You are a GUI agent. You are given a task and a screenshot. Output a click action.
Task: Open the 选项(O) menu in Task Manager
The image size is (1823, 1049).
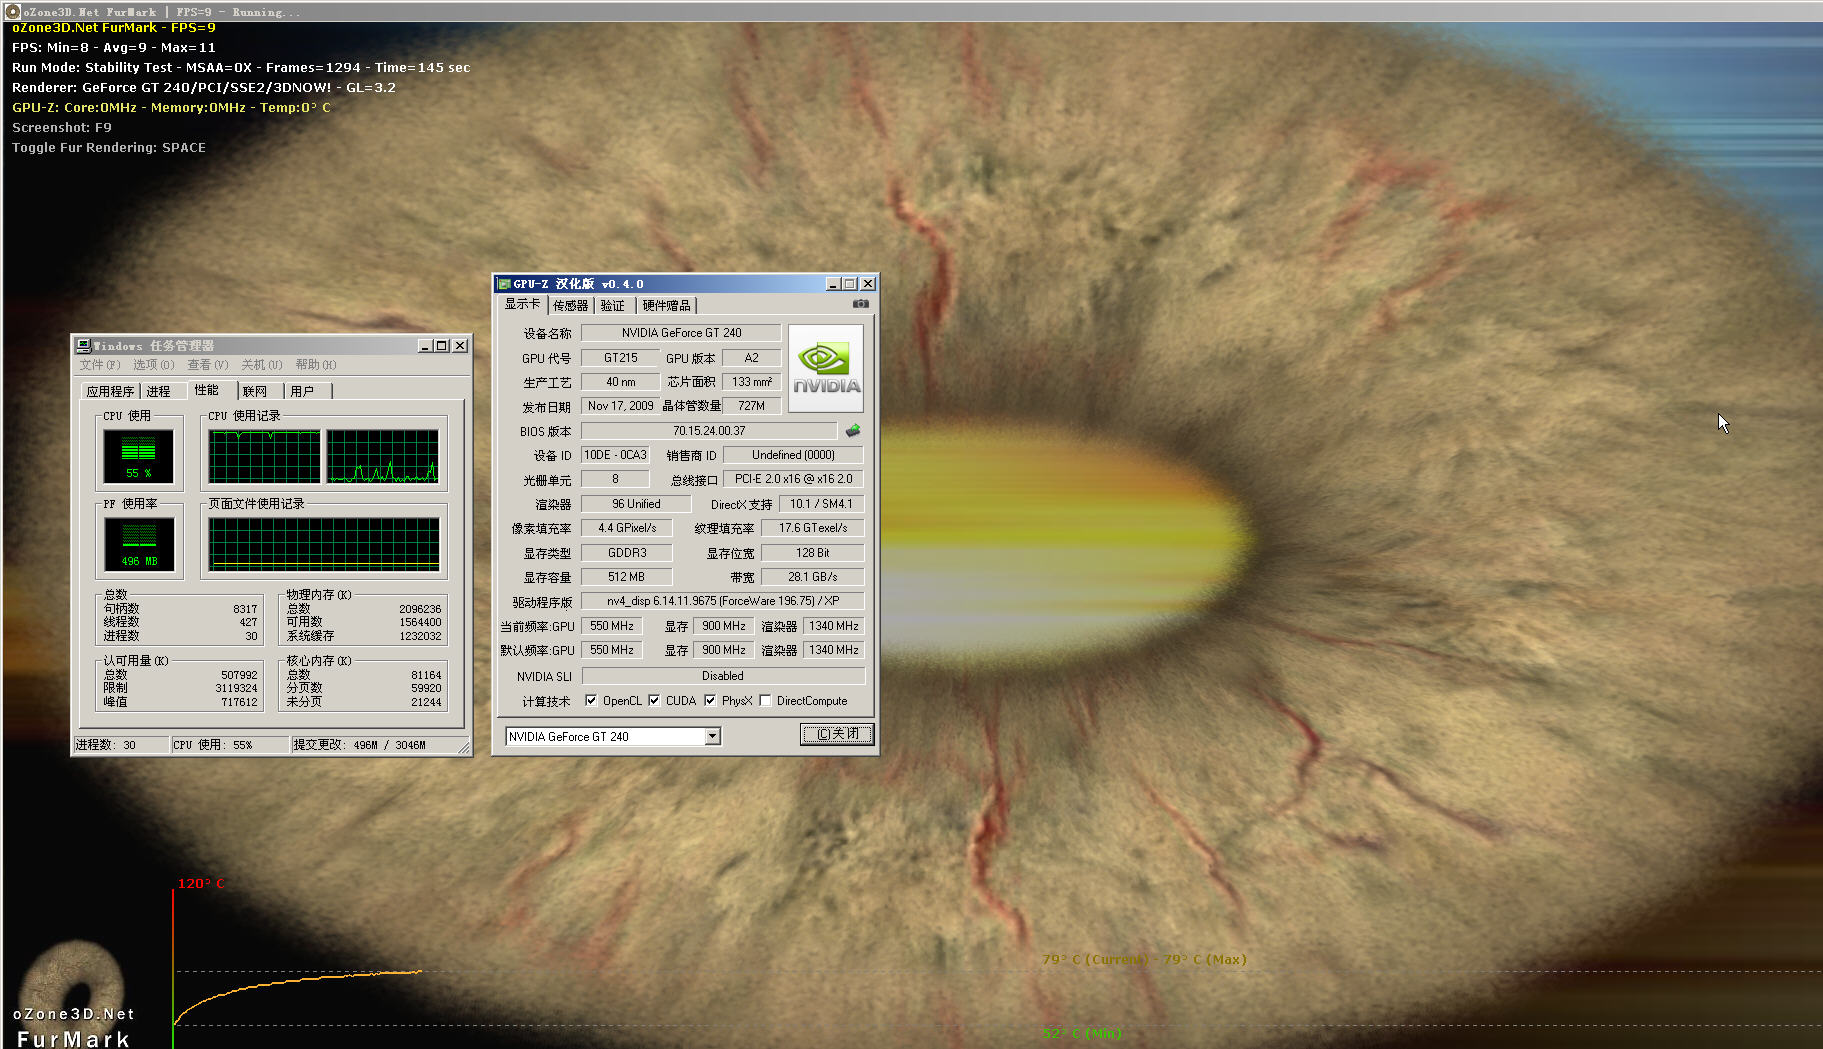click(x=154, y=365)
